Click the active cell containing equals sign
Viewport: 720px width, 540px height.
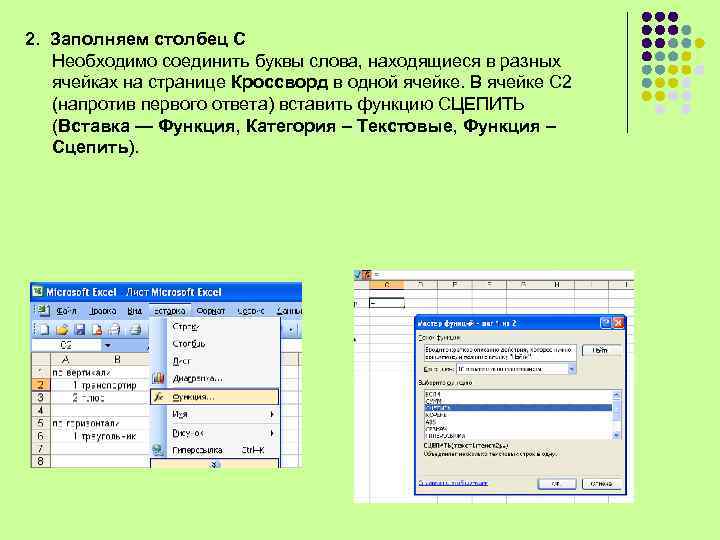click(387, 303)
